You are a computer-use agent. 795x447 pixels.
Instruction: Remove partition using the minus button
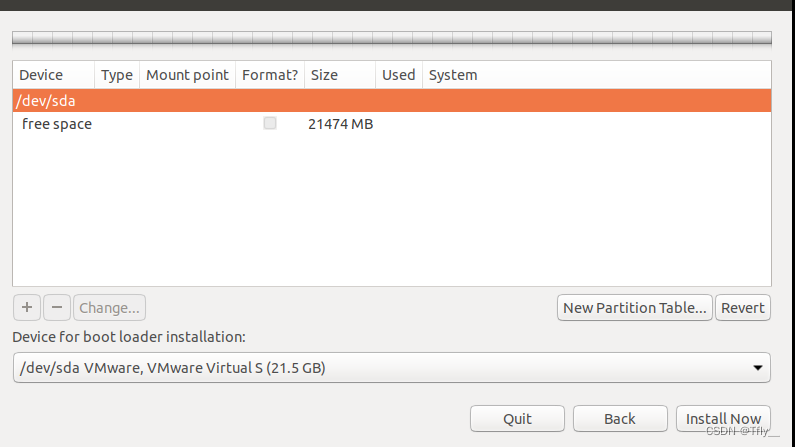(x=57, y=308)
